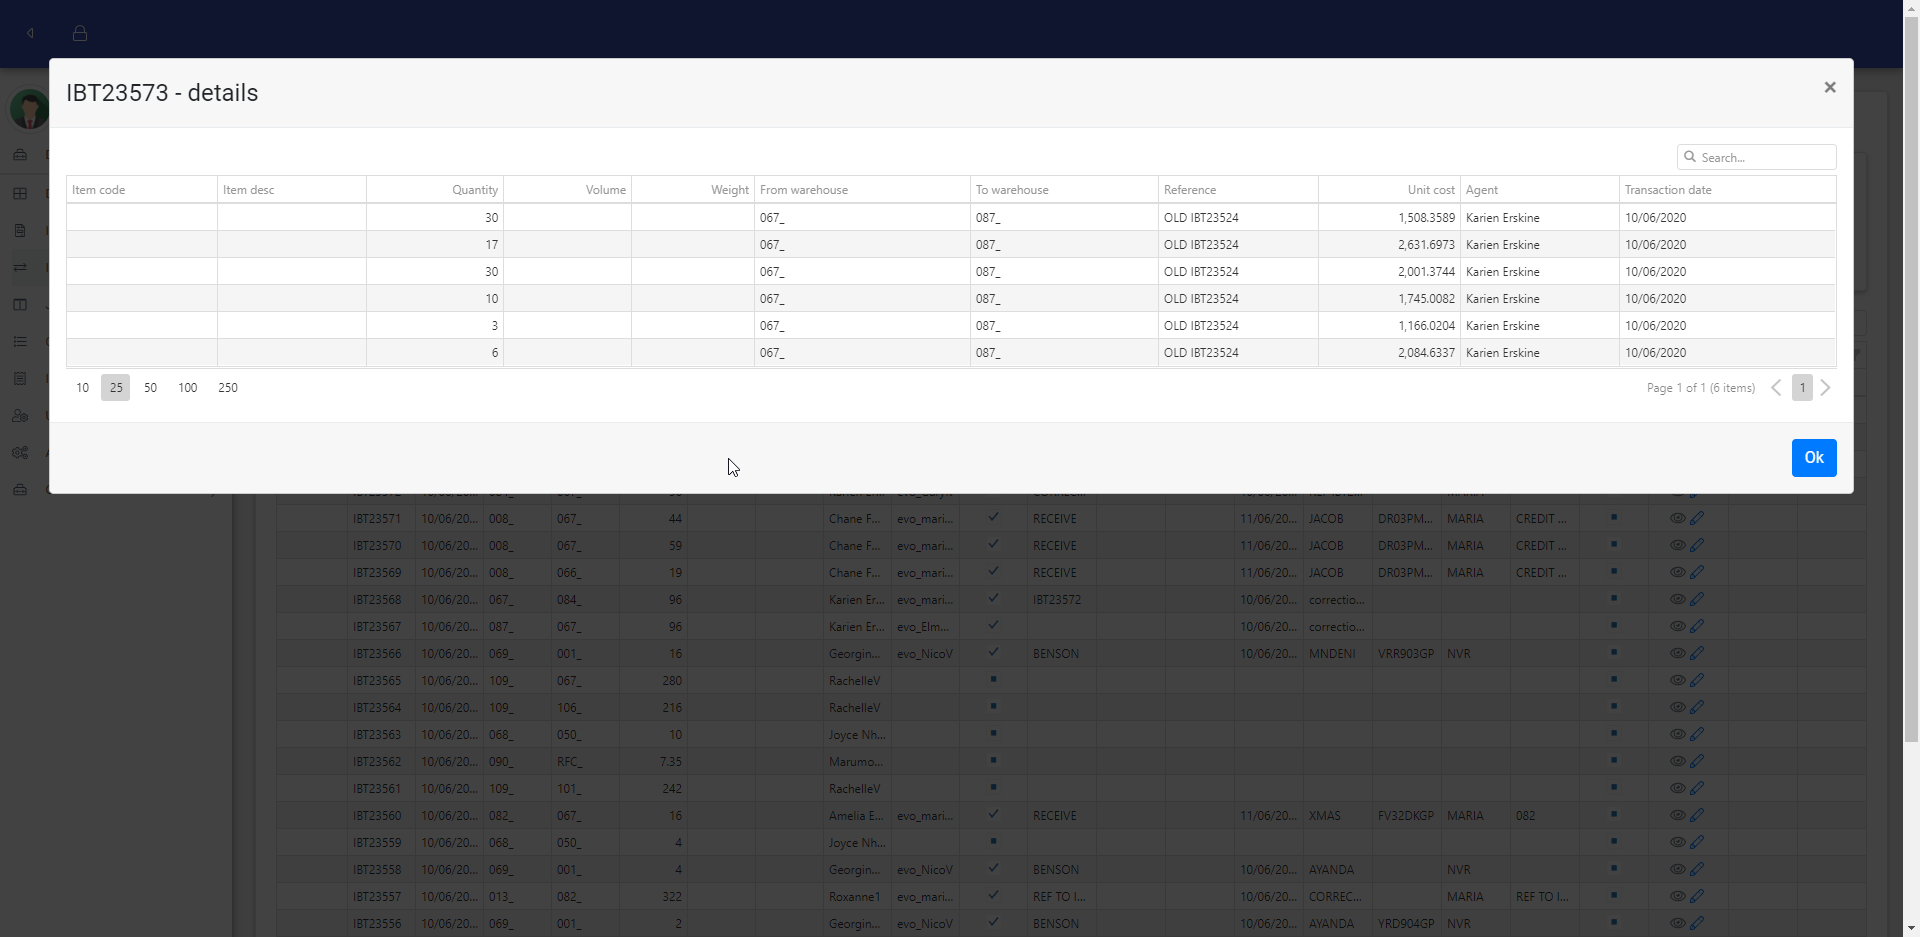The width and height of the screenshot is (1920, 937).
Task: Select page number 1 in pager
Action: pos(1802,388)
